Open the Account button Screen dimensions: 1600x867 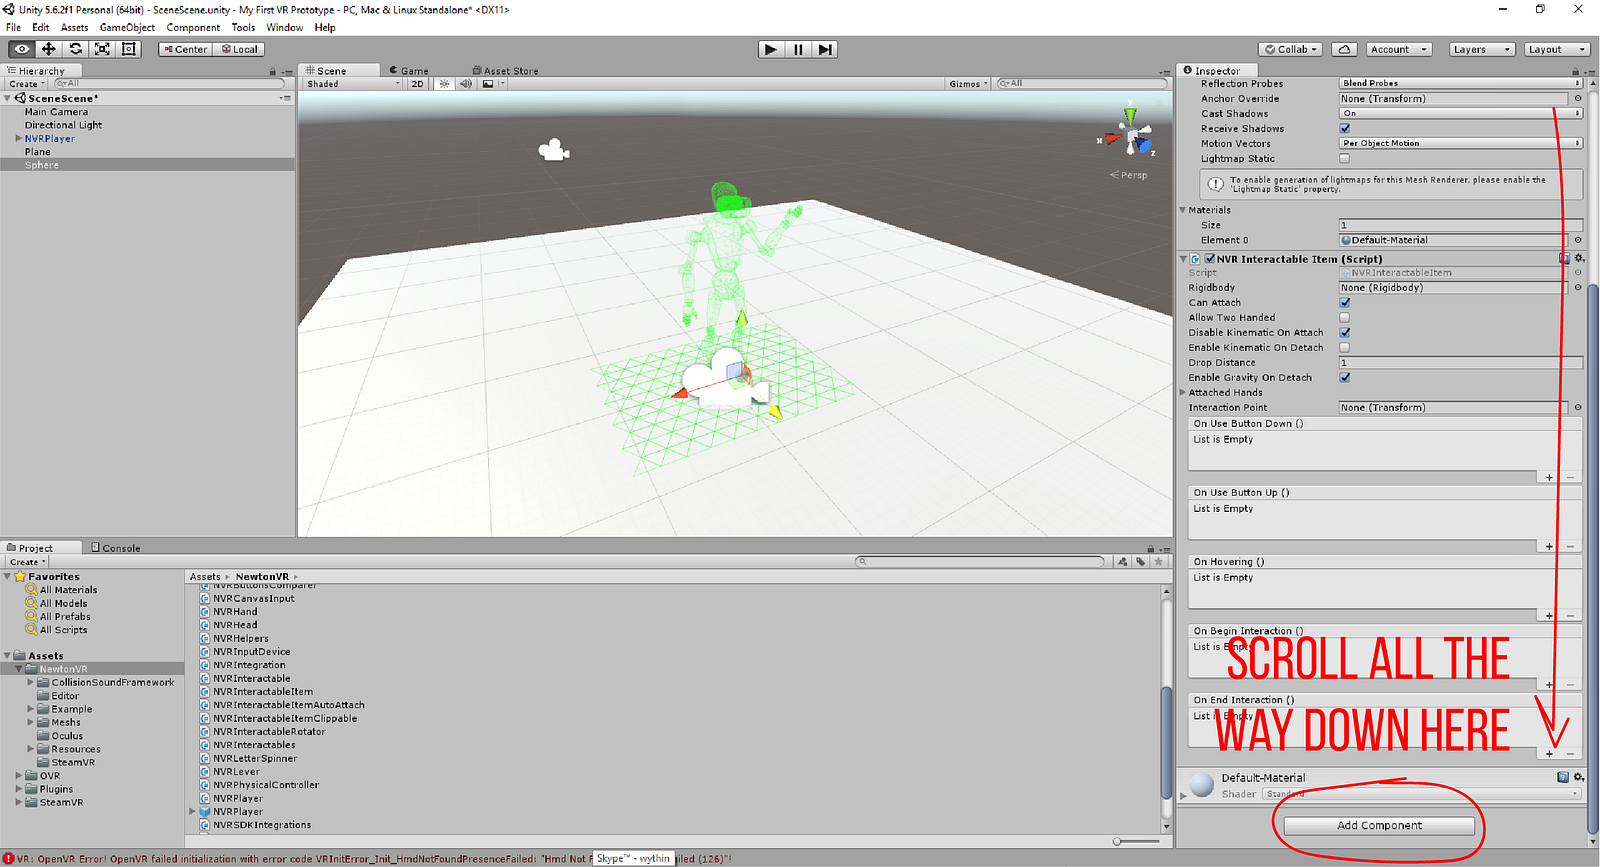point(1399,49)
